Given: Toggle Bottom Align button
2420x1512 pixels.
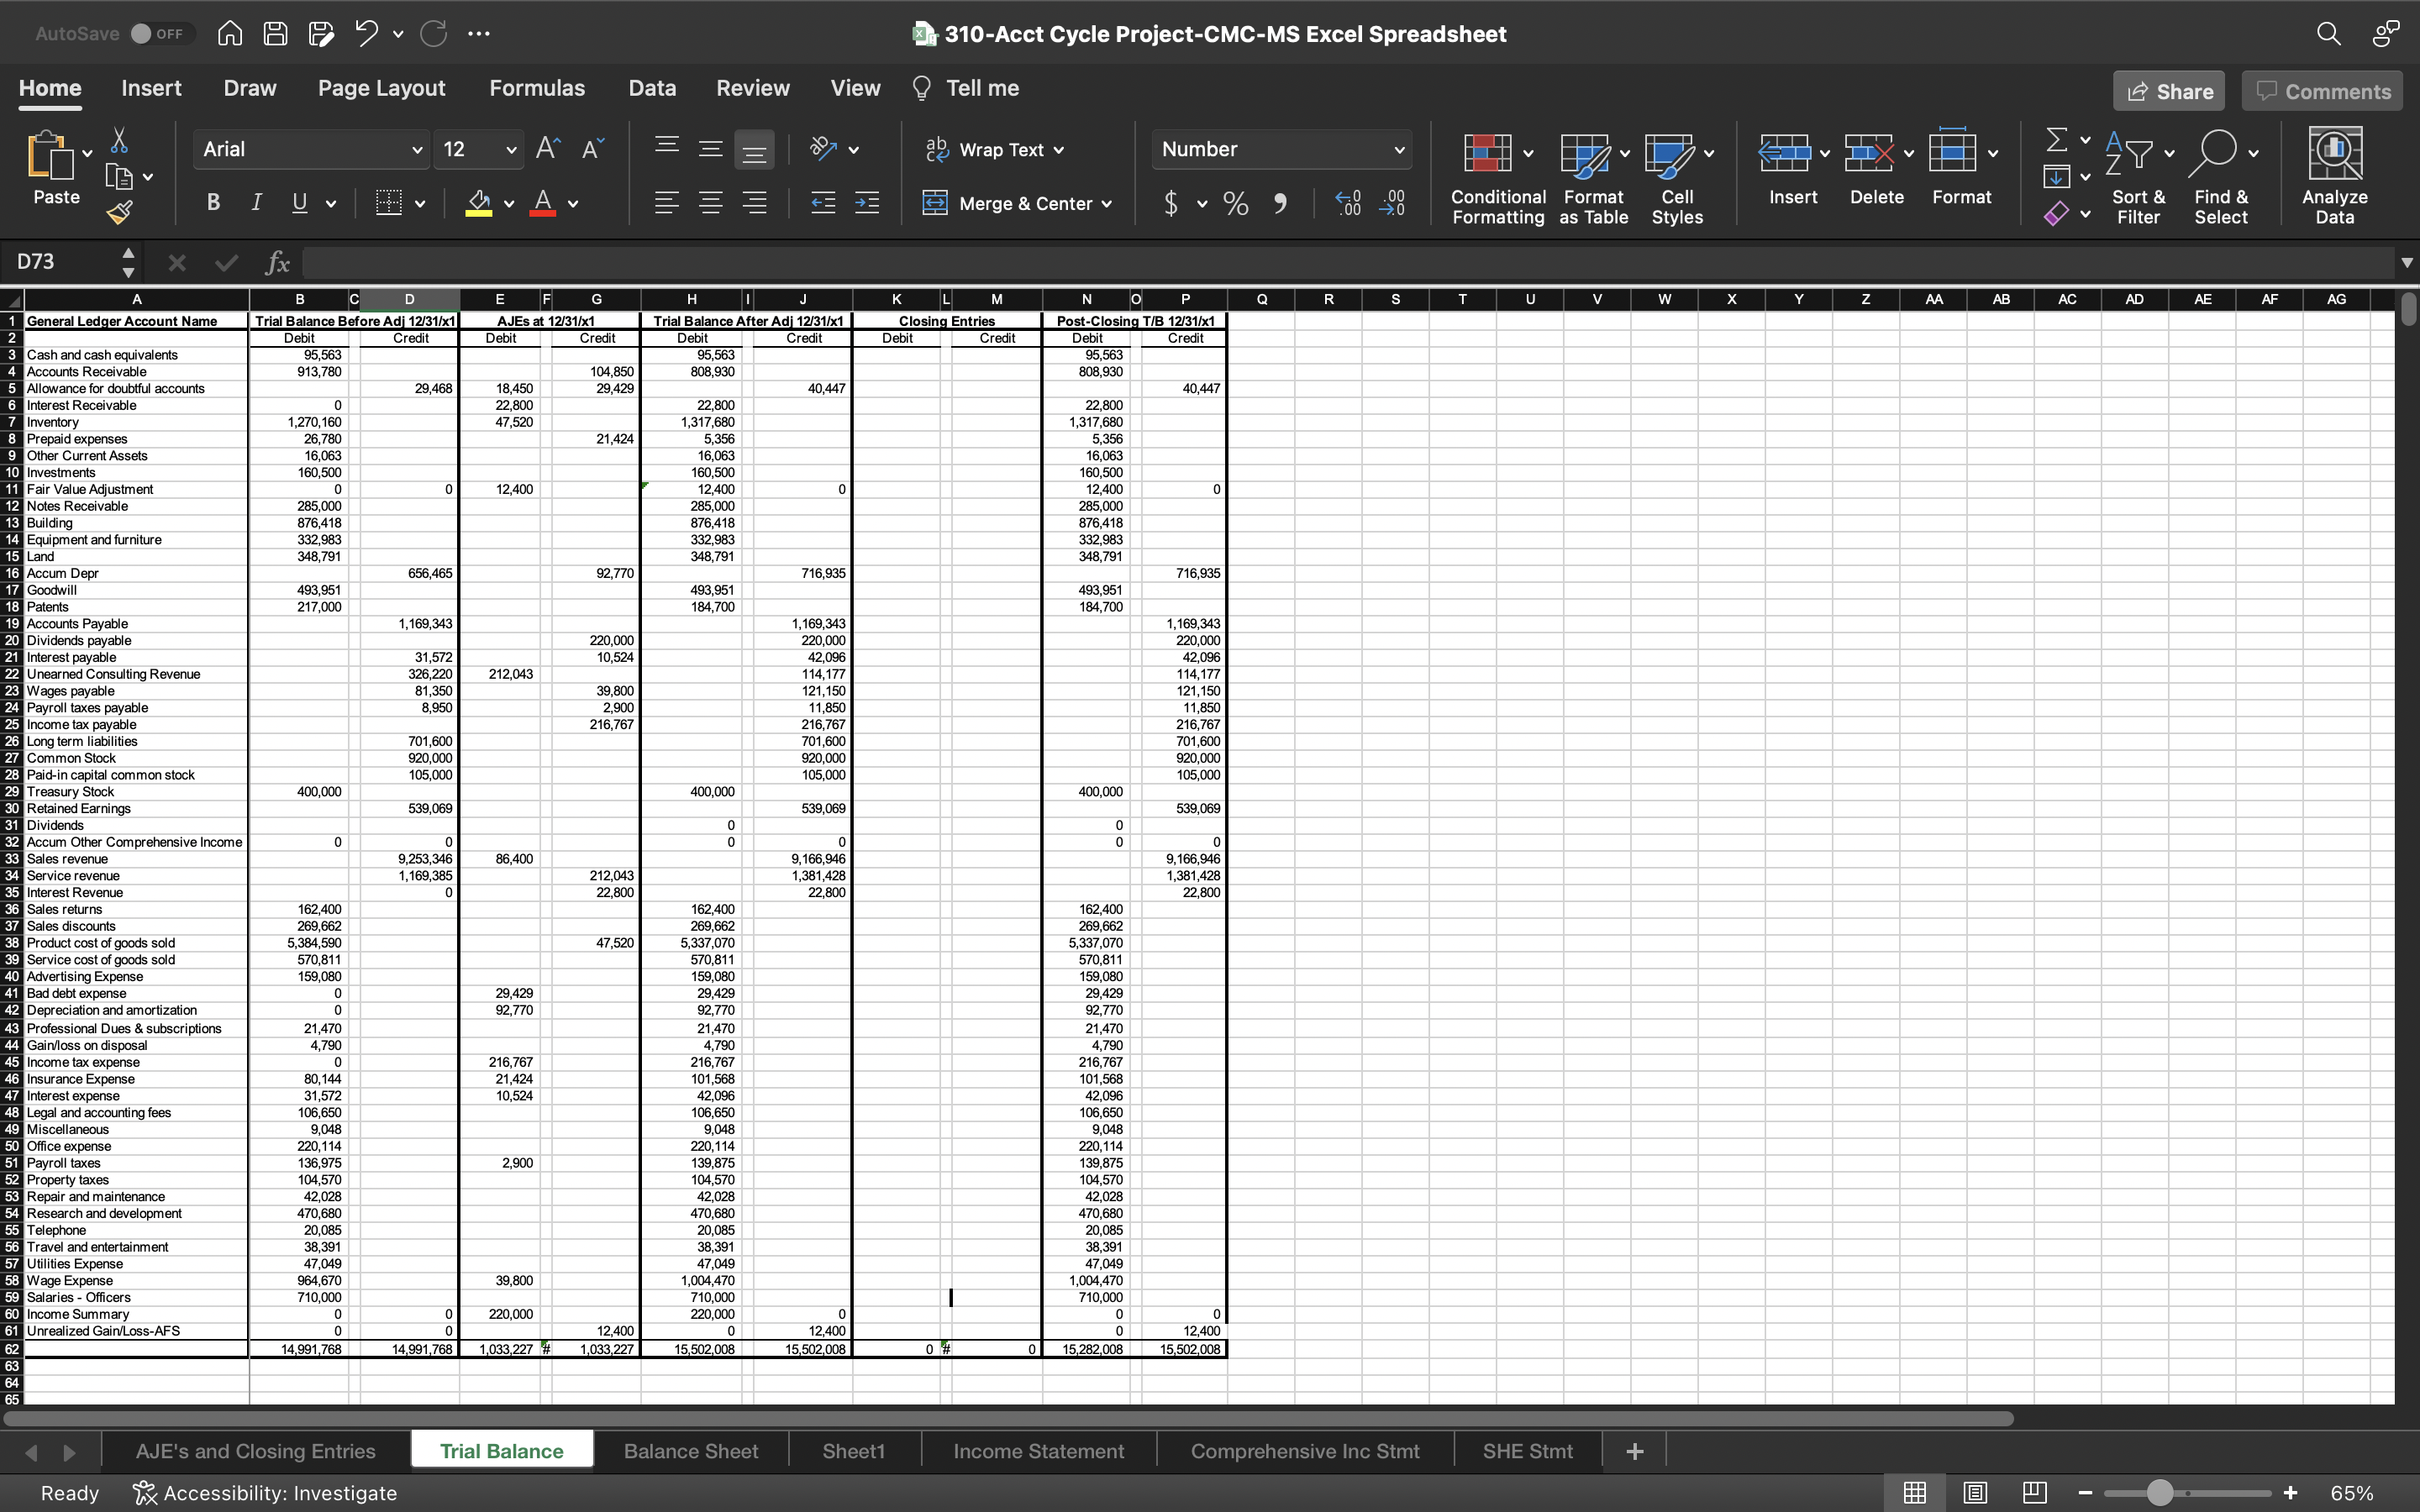Looking at the screenshot, I should (754, 150).
